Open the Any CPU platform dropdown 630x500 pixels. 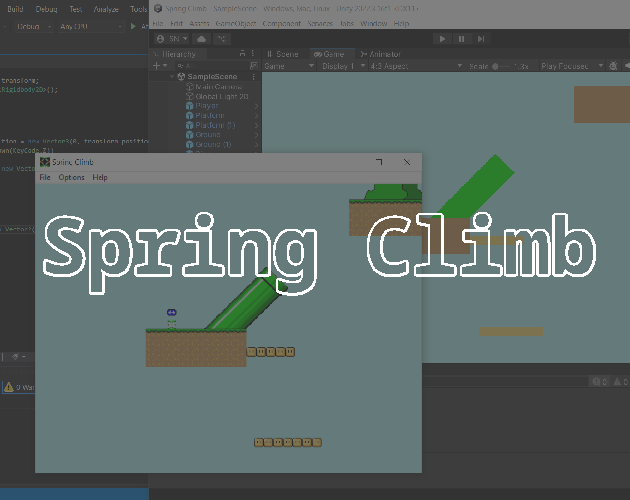[90, 27]
